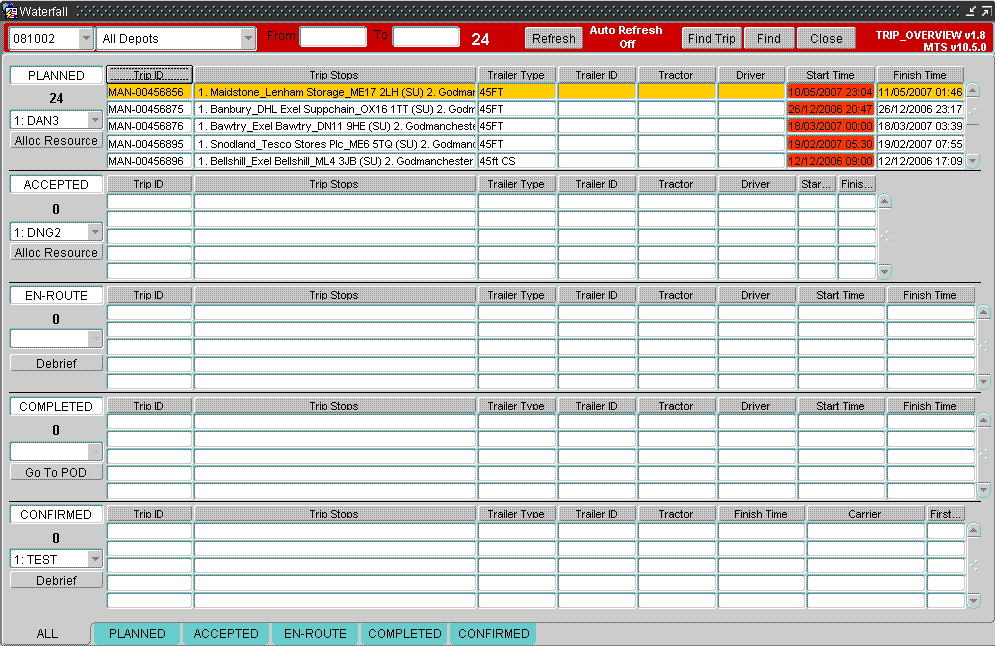The width and height of the screenshot is (995, 646).
Task: Expand the 1: TEST dropdown in CONFIRMED
Action: (95, 559)
